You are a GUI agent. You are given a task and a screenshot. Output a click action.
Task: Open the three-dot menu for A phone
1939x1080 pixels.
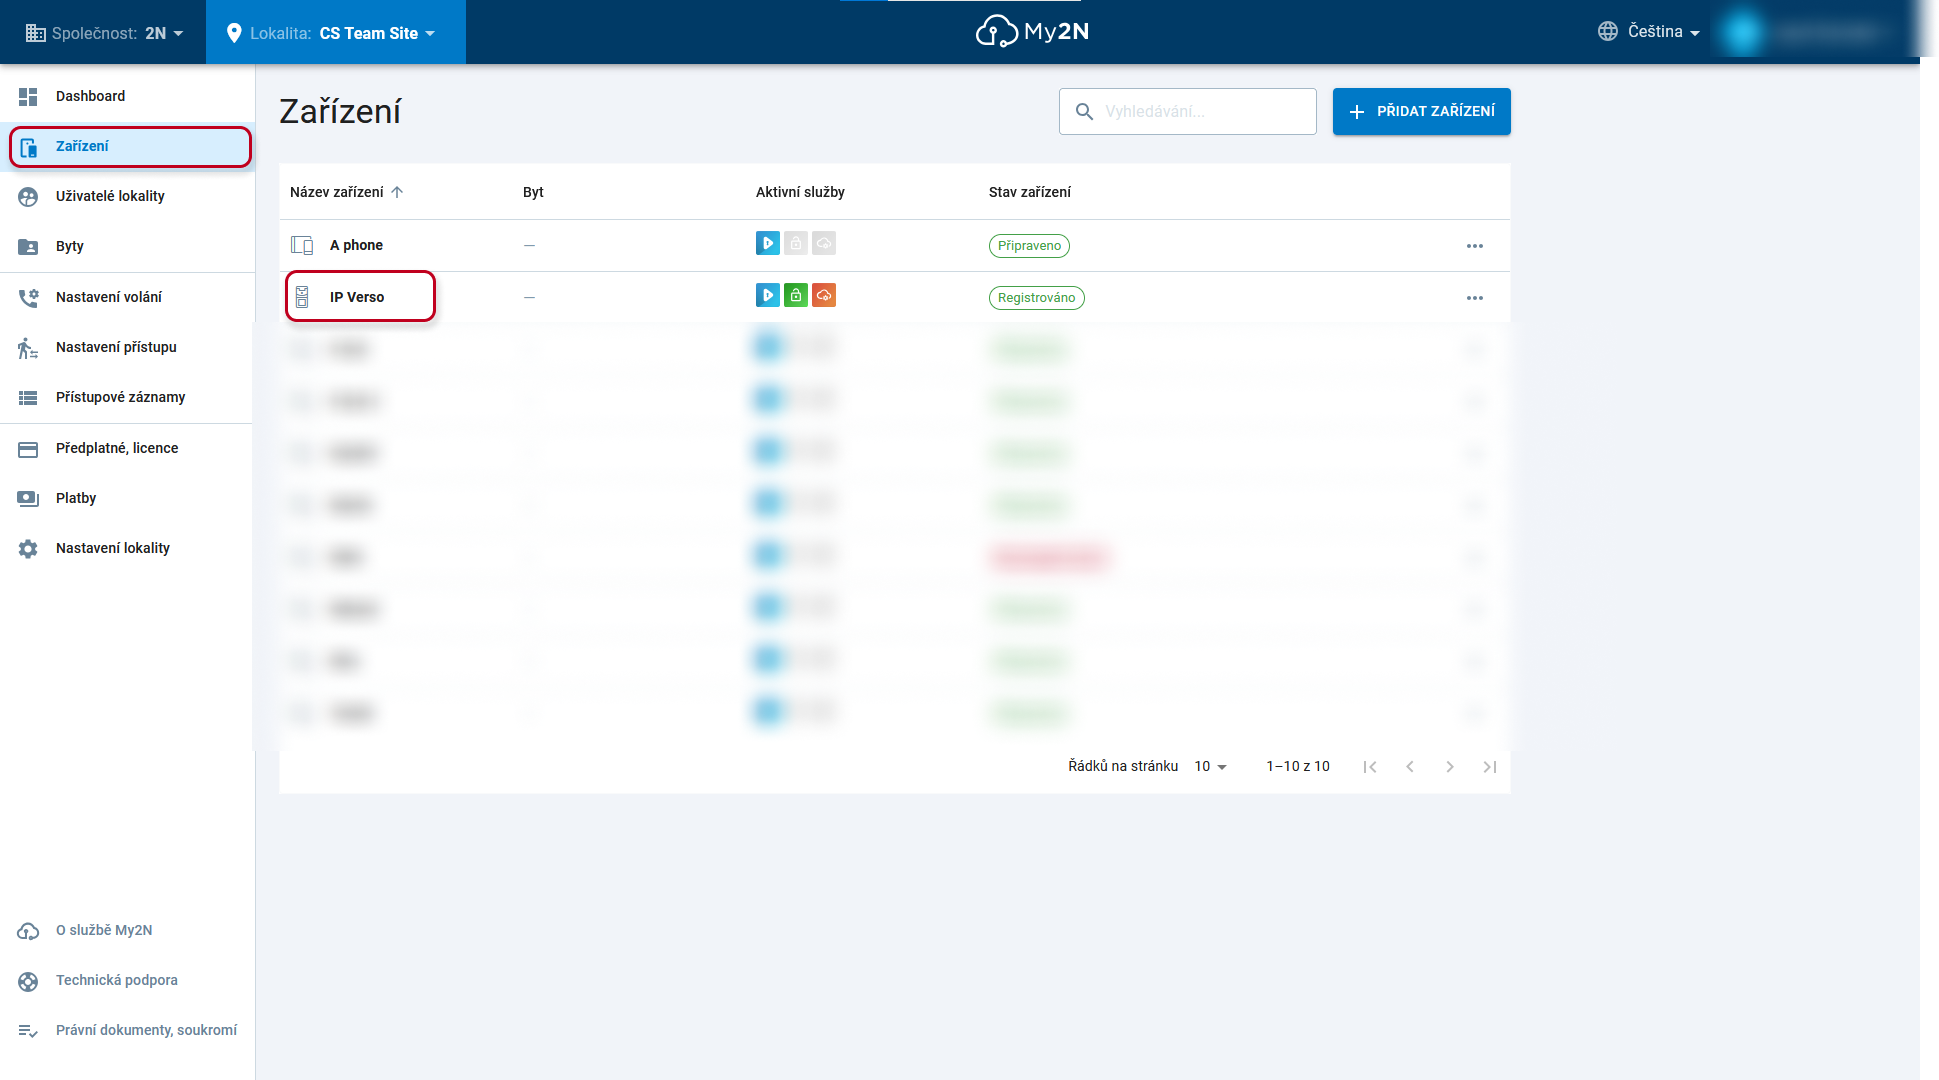[1475, 246]
